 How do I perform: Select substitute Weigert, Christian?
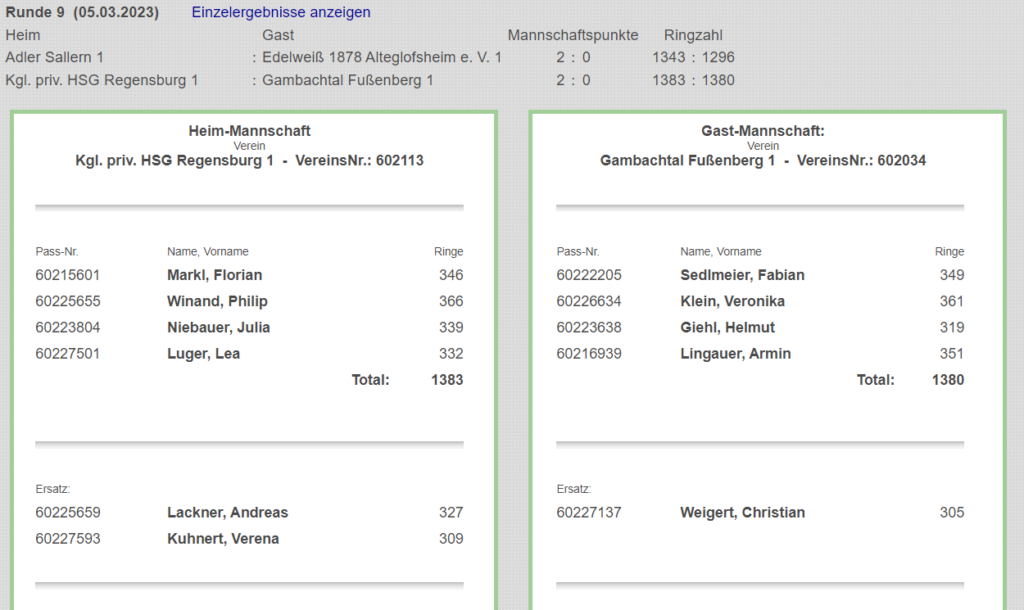click(742, 512)
